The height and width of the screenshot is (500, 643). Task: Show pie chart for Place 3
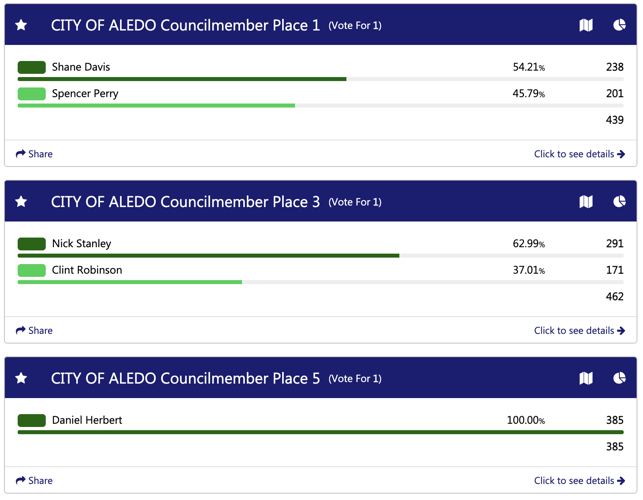619,202
